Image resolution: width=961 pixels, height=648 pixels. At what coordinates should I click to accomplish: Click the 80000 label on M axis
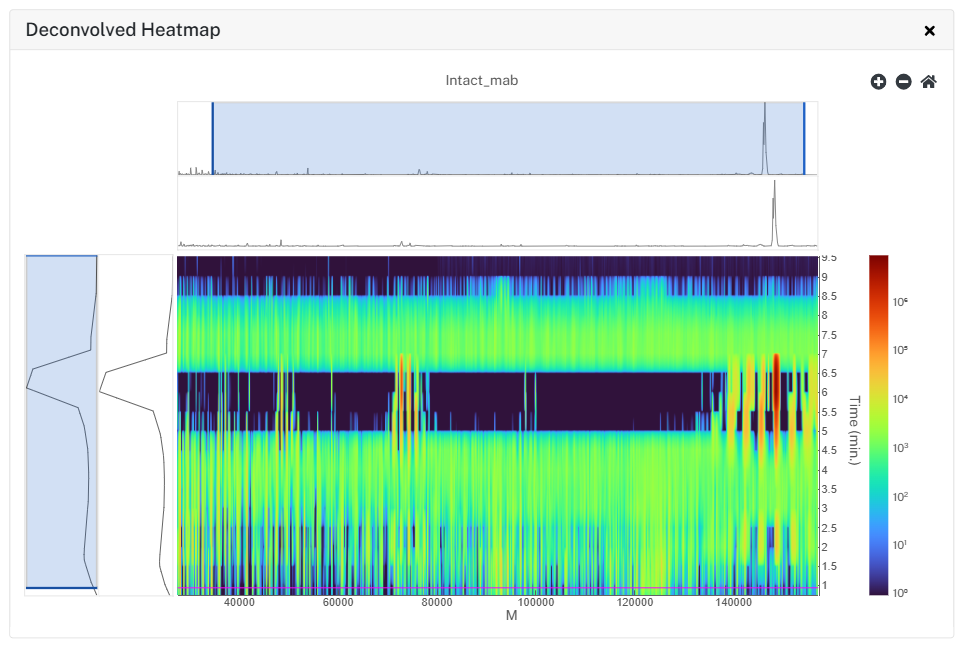[x=437, y=603]
